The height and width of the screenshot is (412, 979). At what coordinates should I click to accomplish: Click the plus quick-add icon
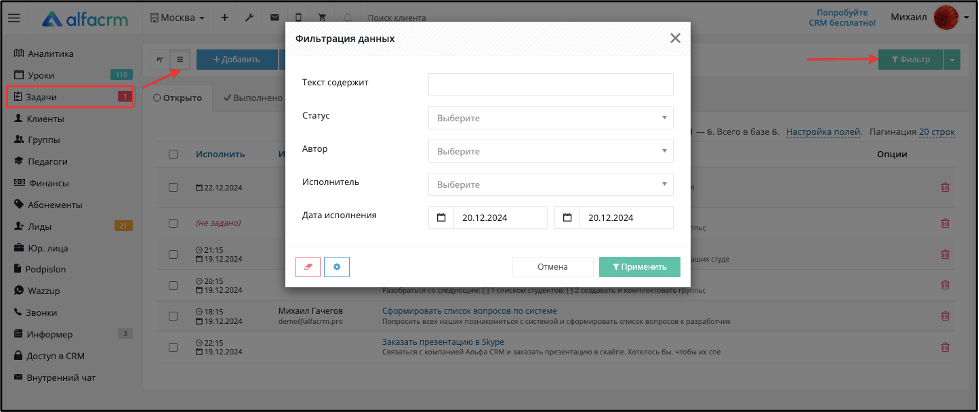coord(225,18)
